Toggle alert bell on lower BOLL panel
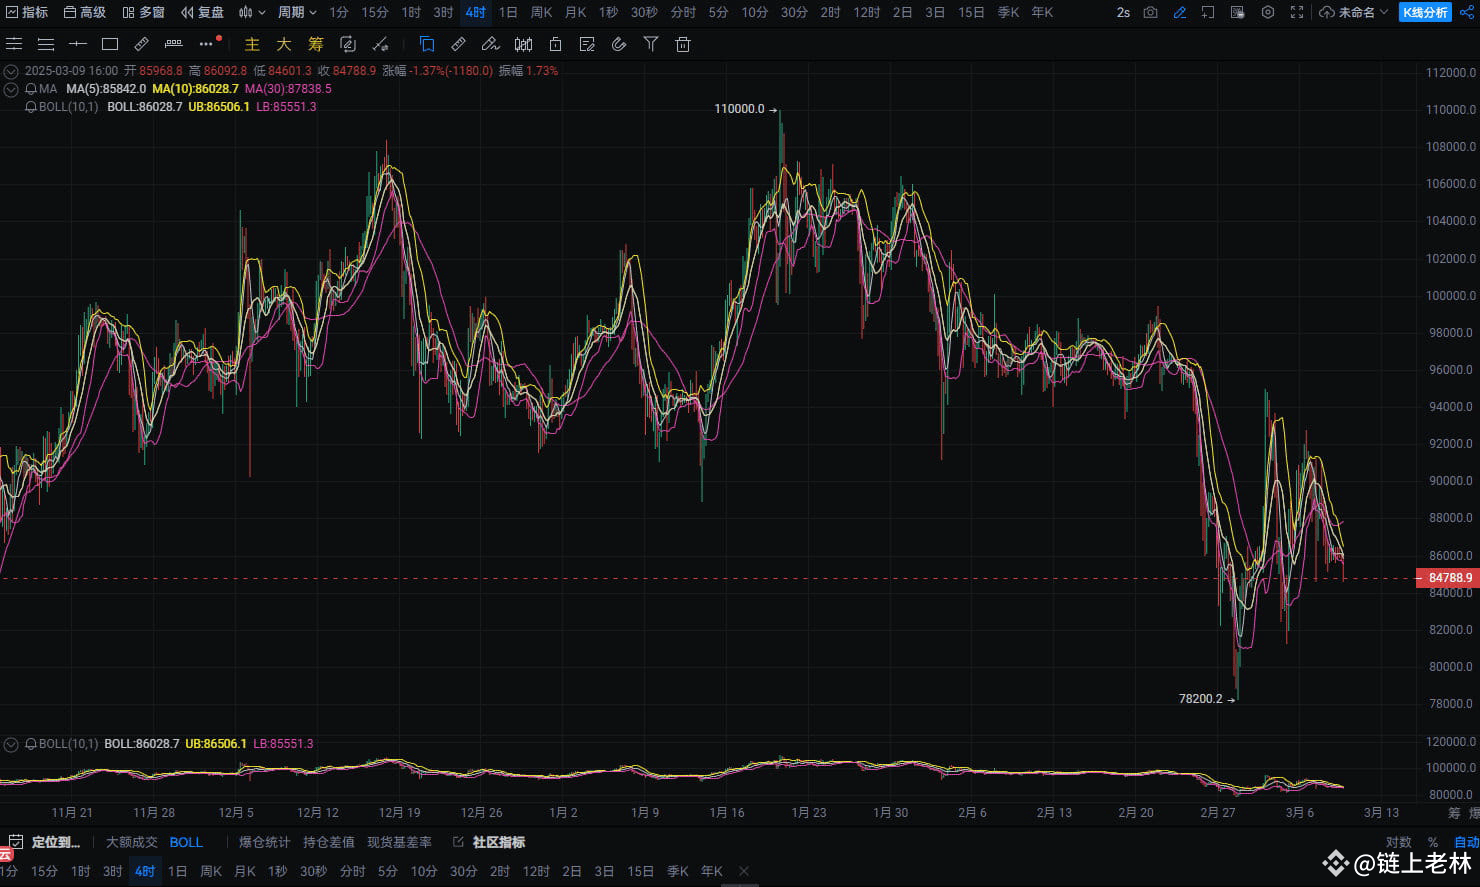 point(31,744)
